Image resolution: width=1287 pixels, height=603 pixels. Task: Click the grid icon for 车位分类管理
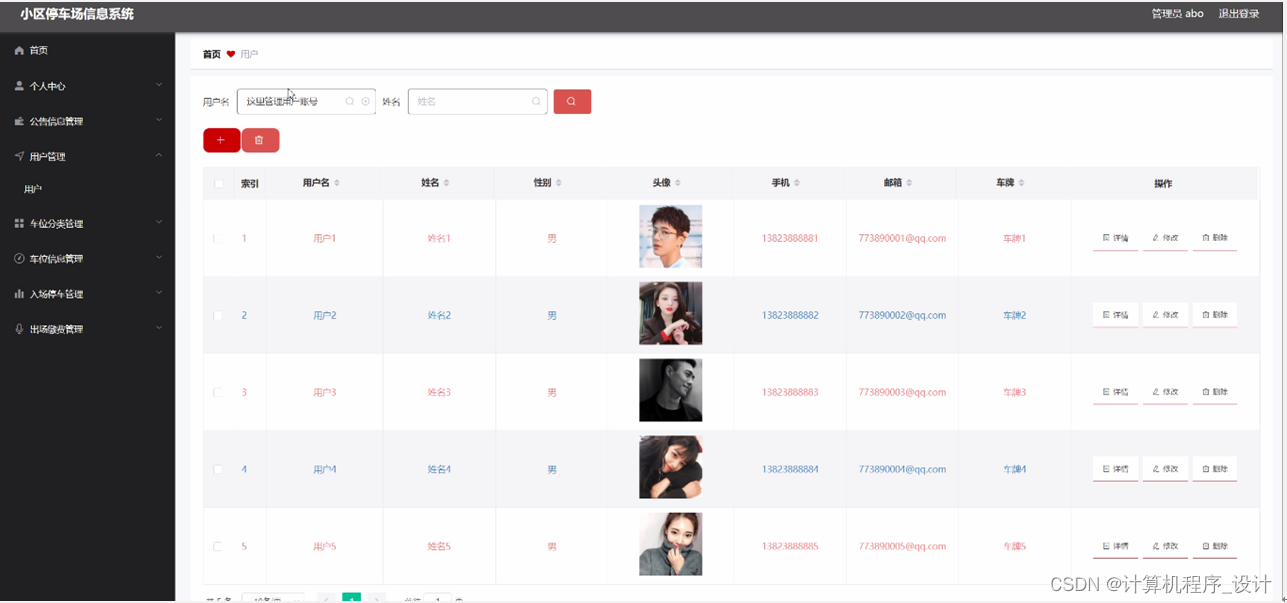click(19, 223)
